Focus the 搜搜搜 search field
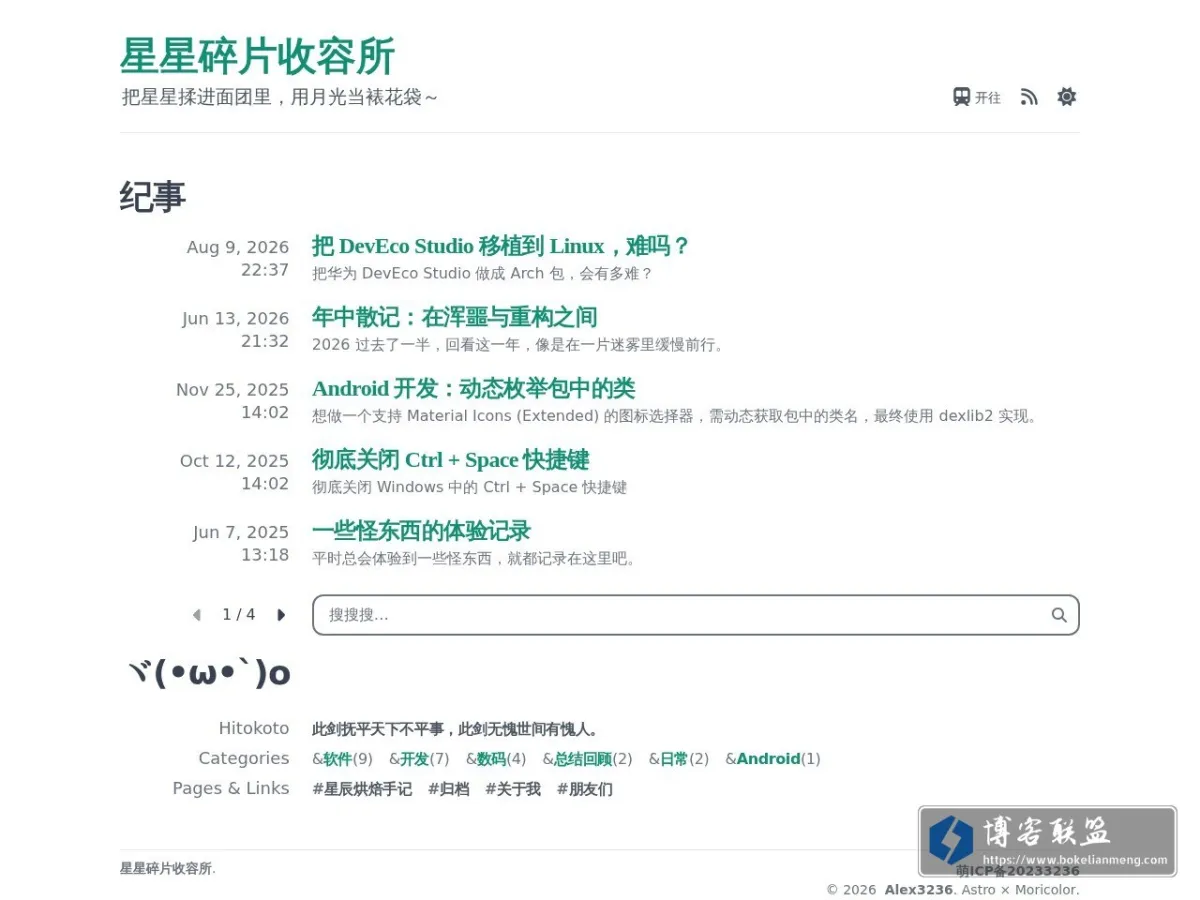This screenshot has height=900, width=1200. [695, 615]
